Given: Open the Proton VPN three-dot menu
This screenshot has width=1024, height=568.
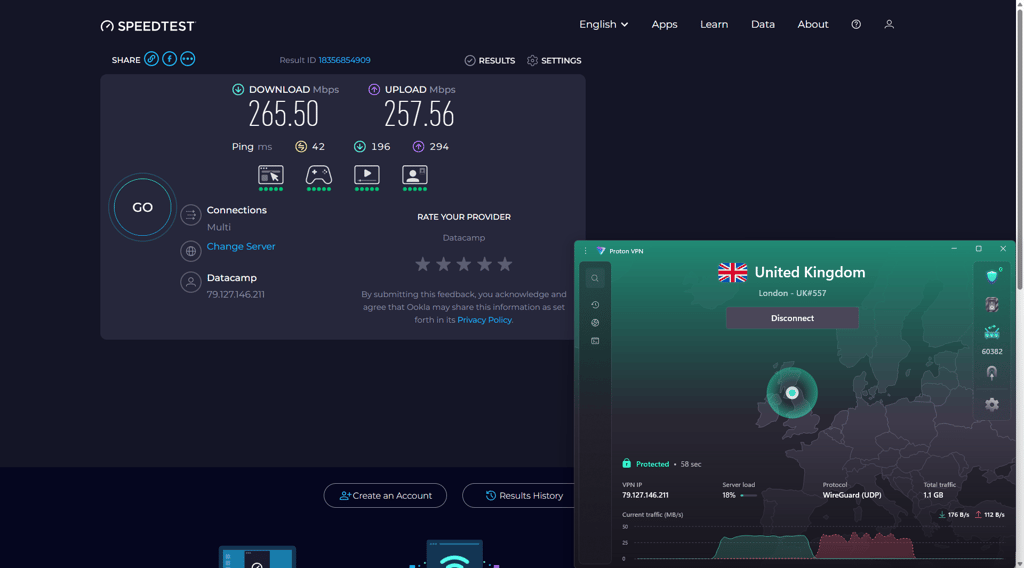Looking at the screenshot, I should pos(585,251).
